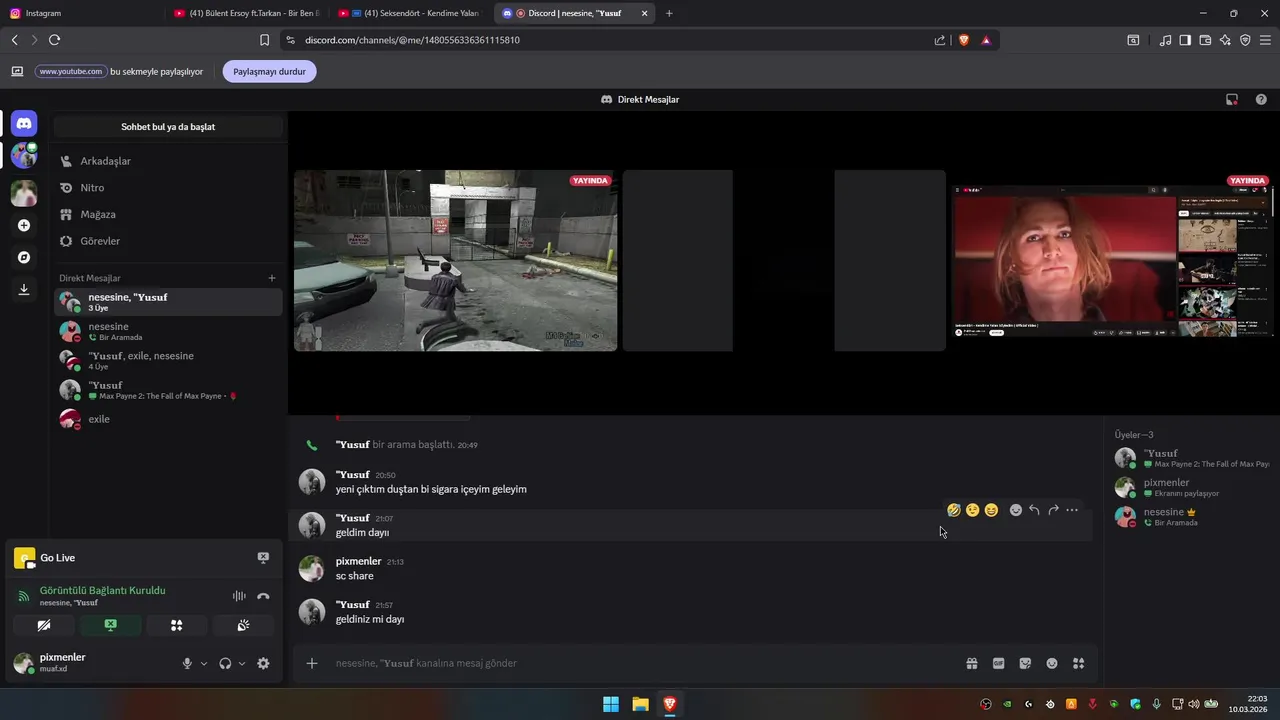
Task: Bookmark this page icon
Action: (264, 40)
